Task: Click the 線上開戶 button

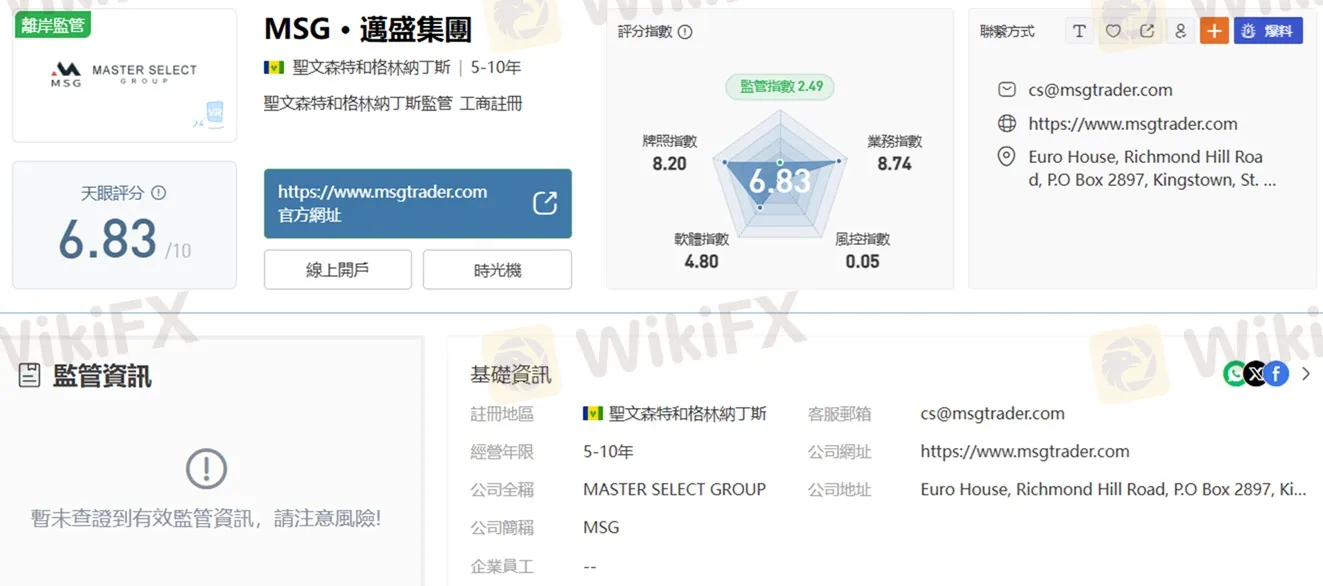Action: (337, 269)
